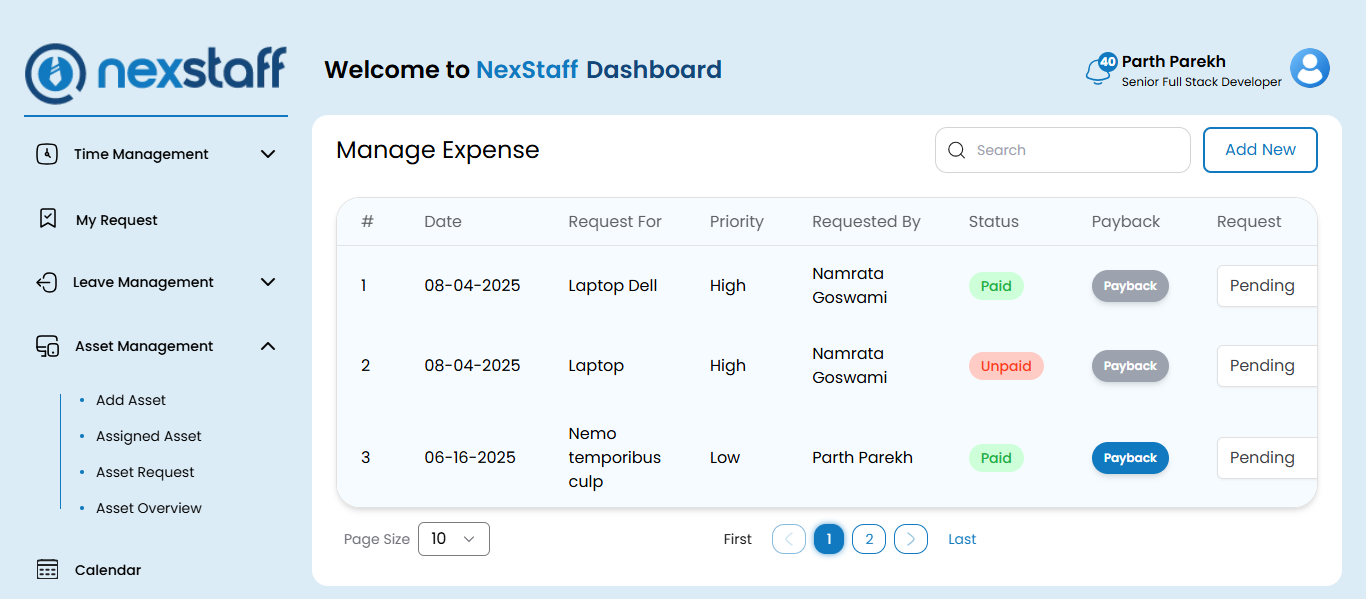Open Assigned Asset submenu item

(149, 436)
